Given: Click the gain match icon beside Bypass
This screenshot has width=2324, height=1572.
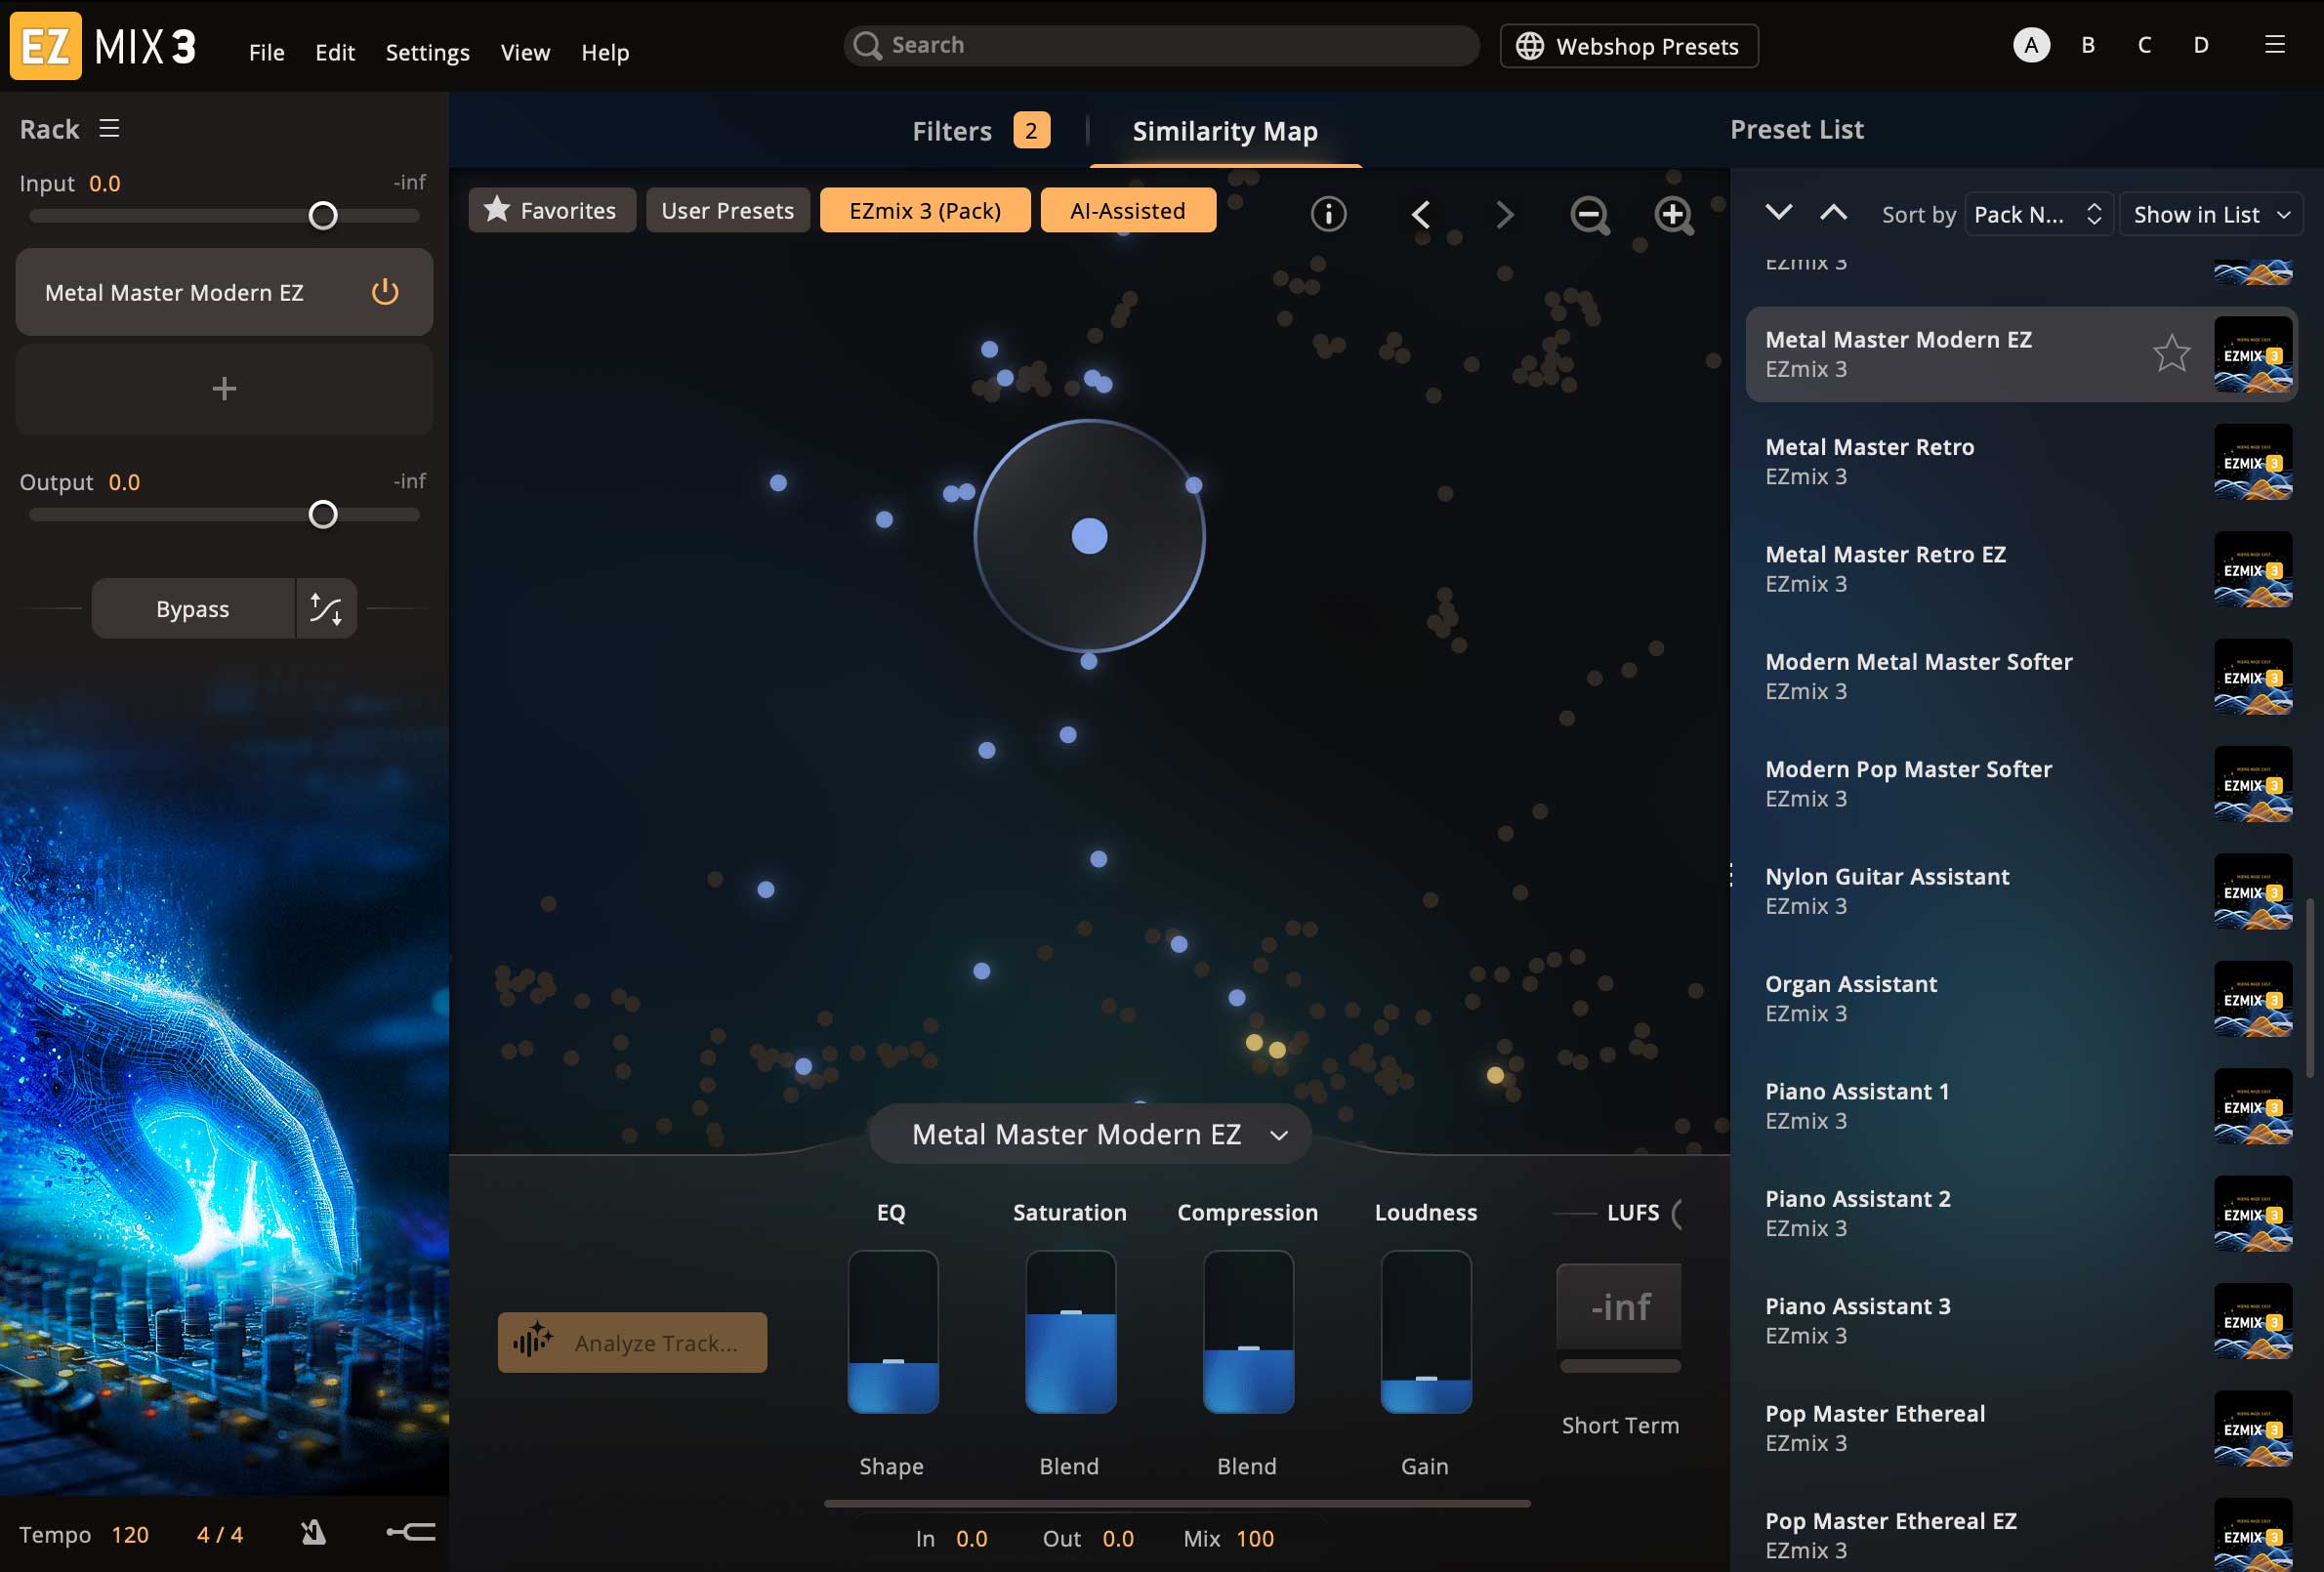Looking at the screenshot, I should pos(326,608).
